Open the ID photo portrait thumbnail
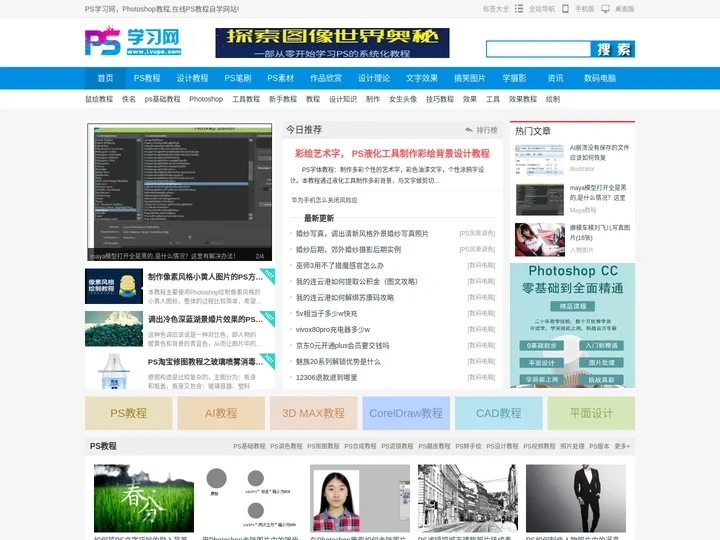 (x=360, y=498)
